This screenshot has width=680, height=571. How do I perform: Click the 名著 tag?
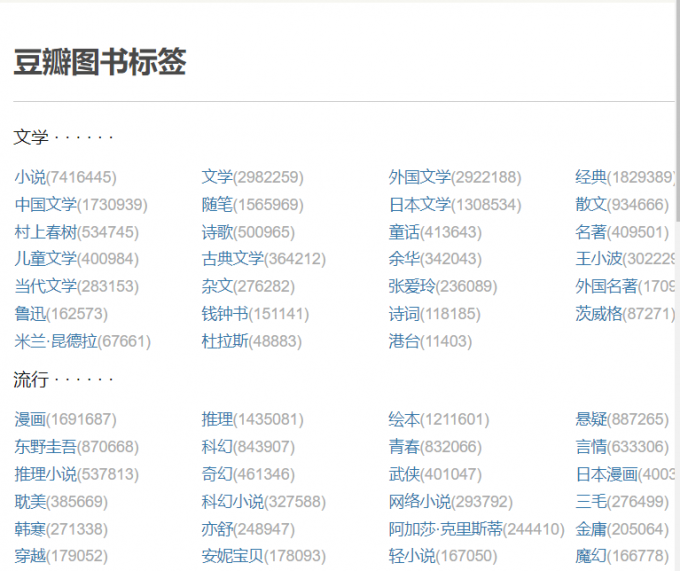coord(591,232)
